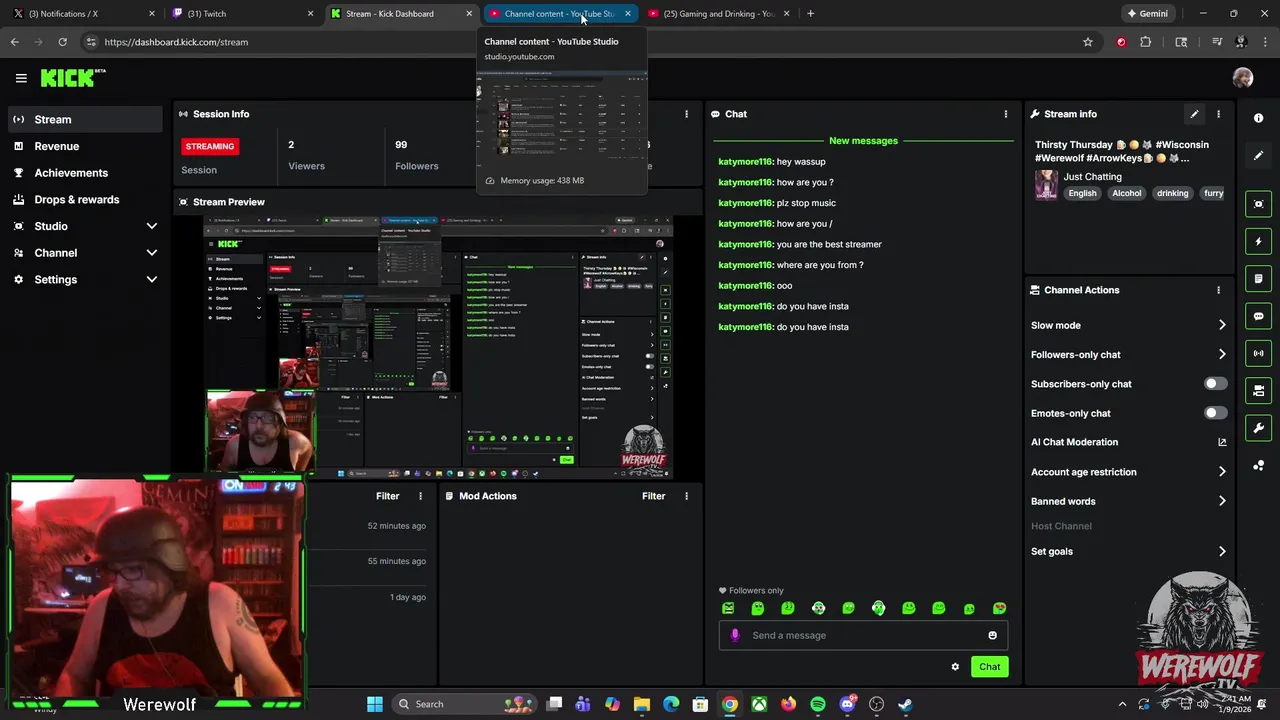Open Channel Actions three-dot menu
The width and height of the screenshot is (1280, 720).
point(1218,290)
